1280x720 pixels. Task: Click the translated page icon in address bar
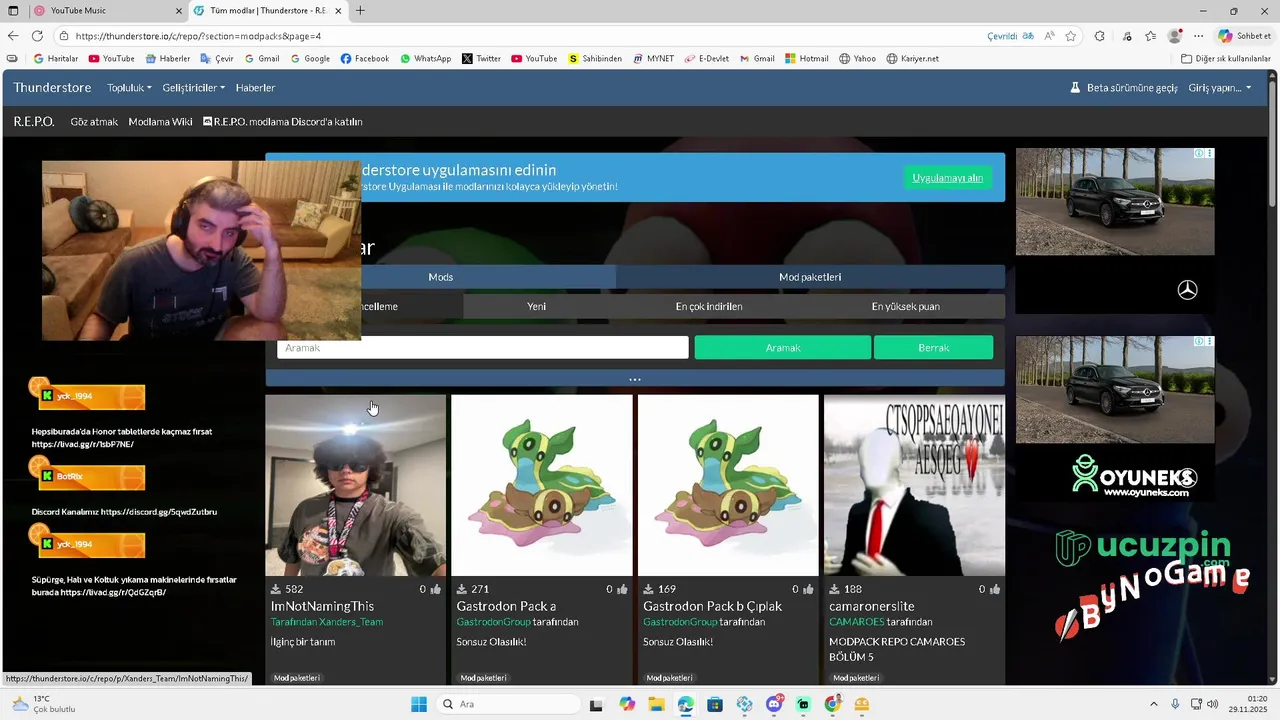coord(1028,36)
